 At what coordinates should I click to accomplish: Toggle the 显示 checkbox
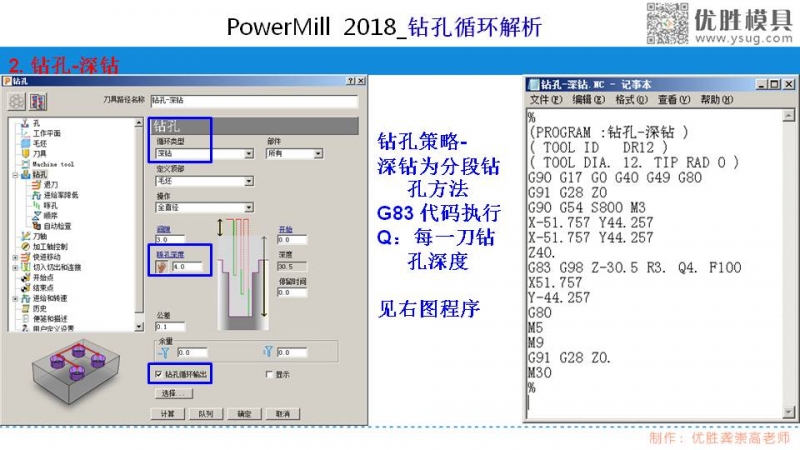coord(269,375)
